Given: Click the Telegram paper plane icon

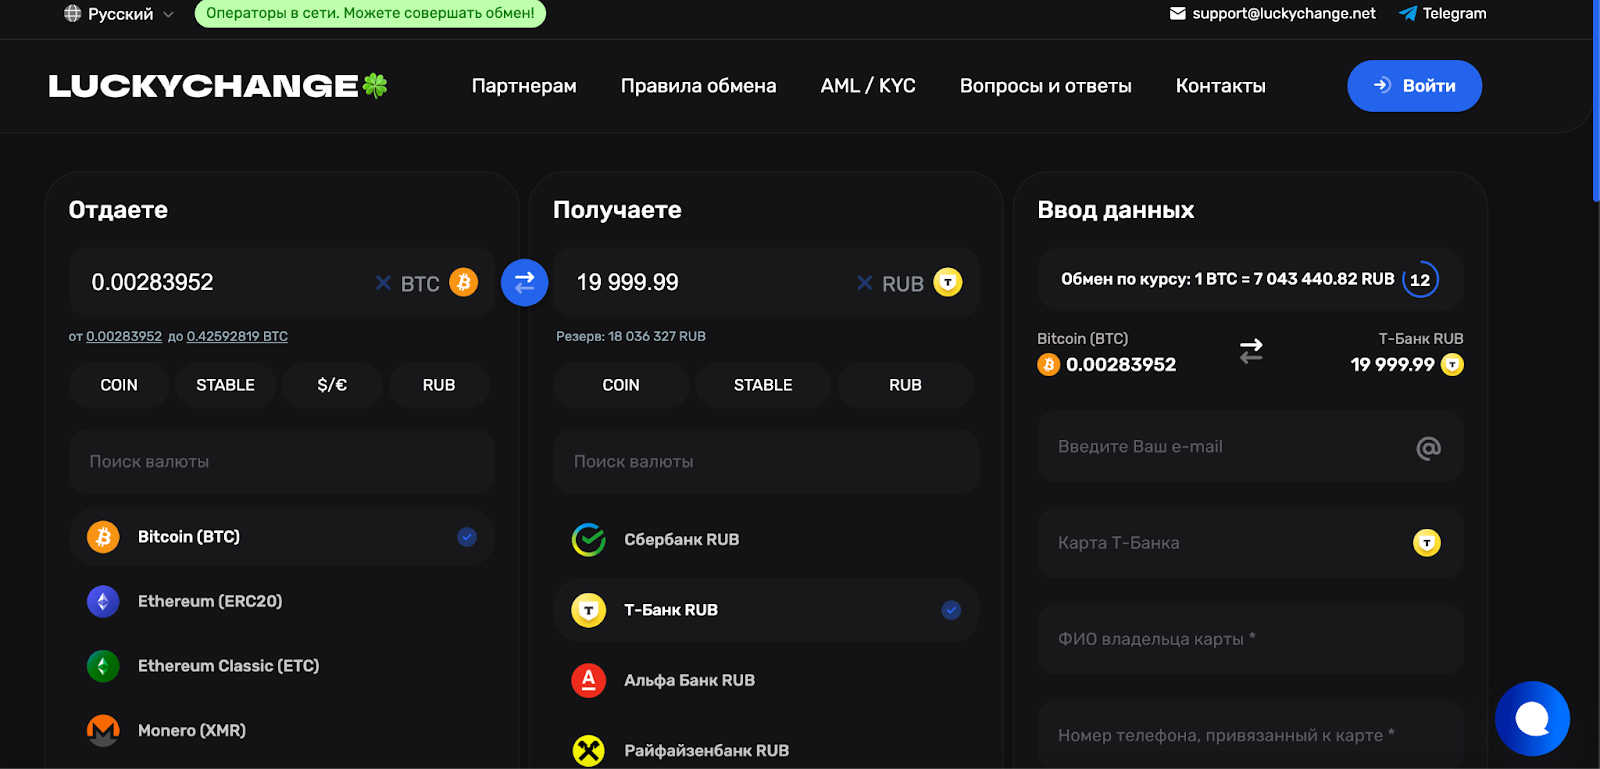Looking at the screenshot, I should click(1408, 13).
